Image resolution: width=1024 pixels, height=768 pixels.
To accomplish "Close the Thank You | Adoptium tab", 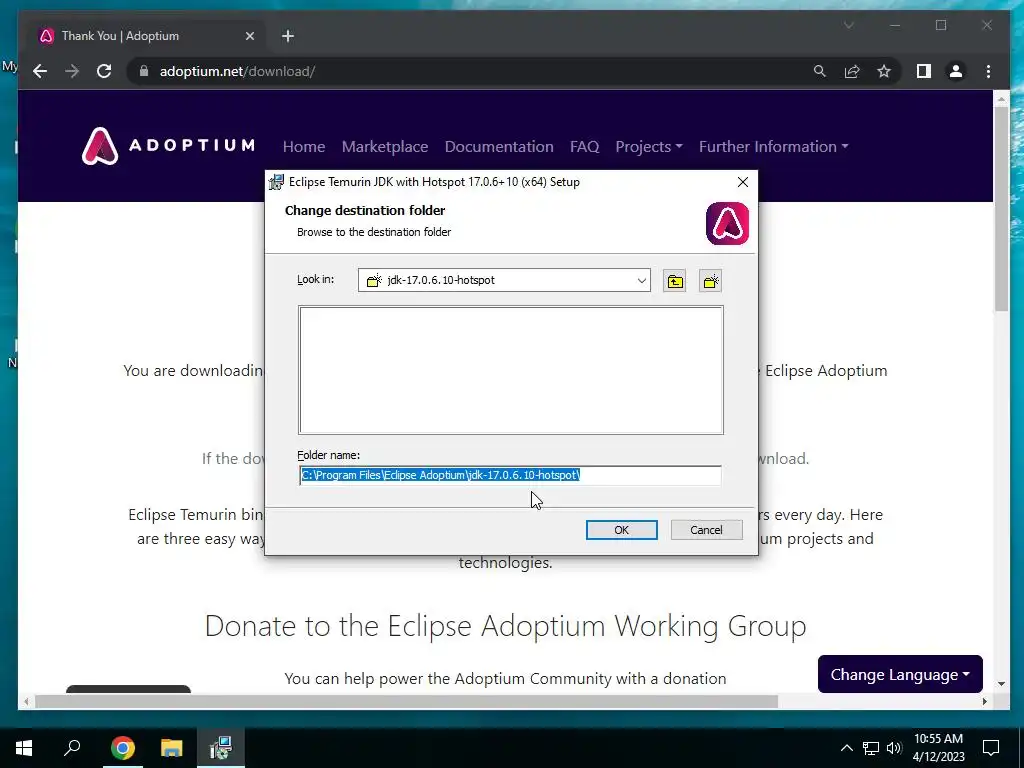I will coord(249,36).
